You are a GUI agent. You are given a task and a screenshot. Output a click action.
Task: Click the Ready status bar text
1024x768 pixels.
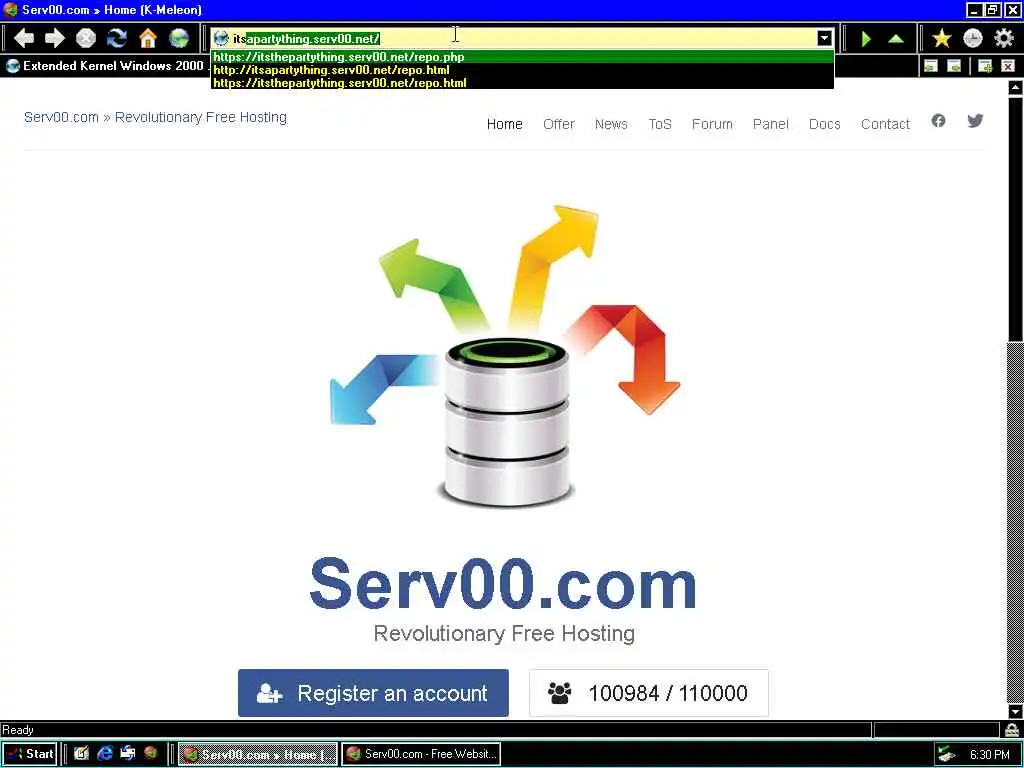(x=18, y=729)
